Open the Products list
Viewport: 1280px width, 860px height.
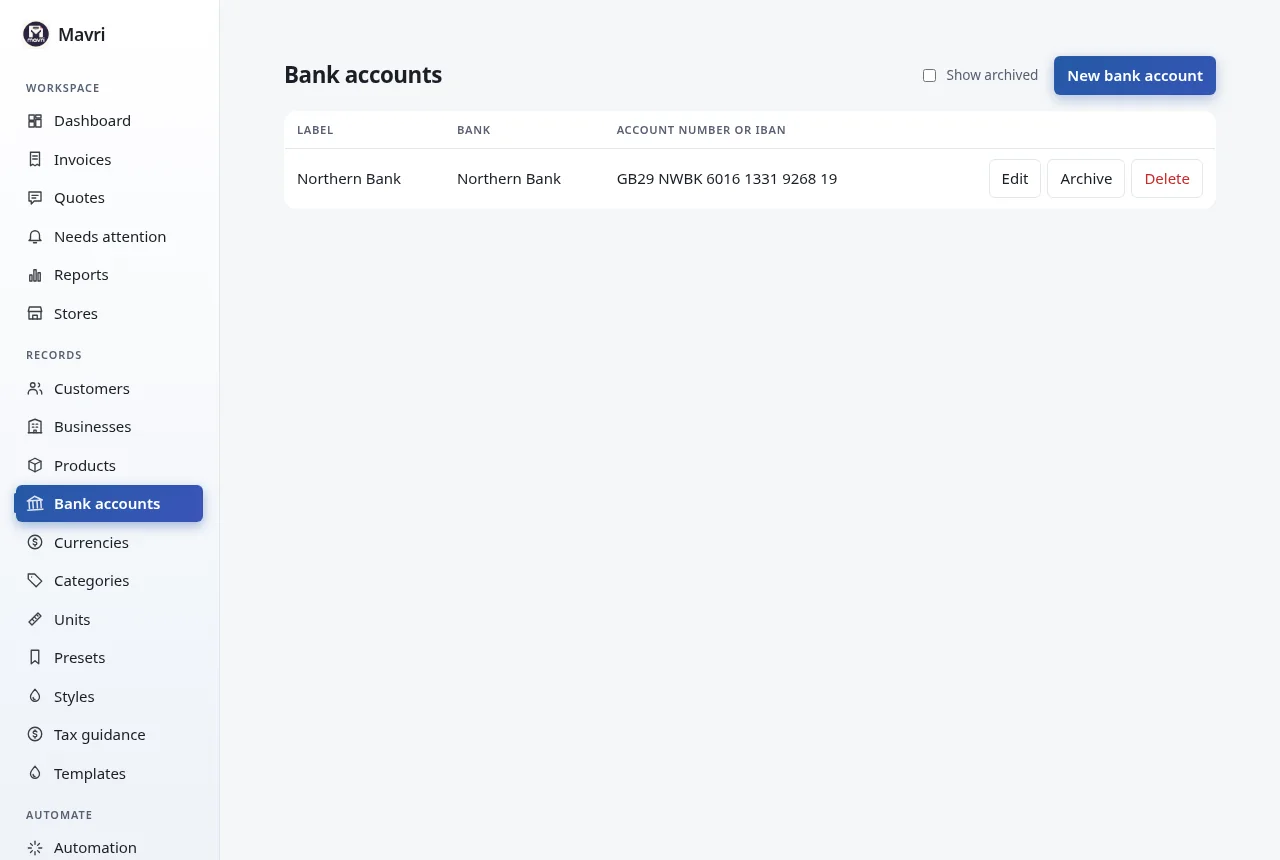(x=109, y=465)
